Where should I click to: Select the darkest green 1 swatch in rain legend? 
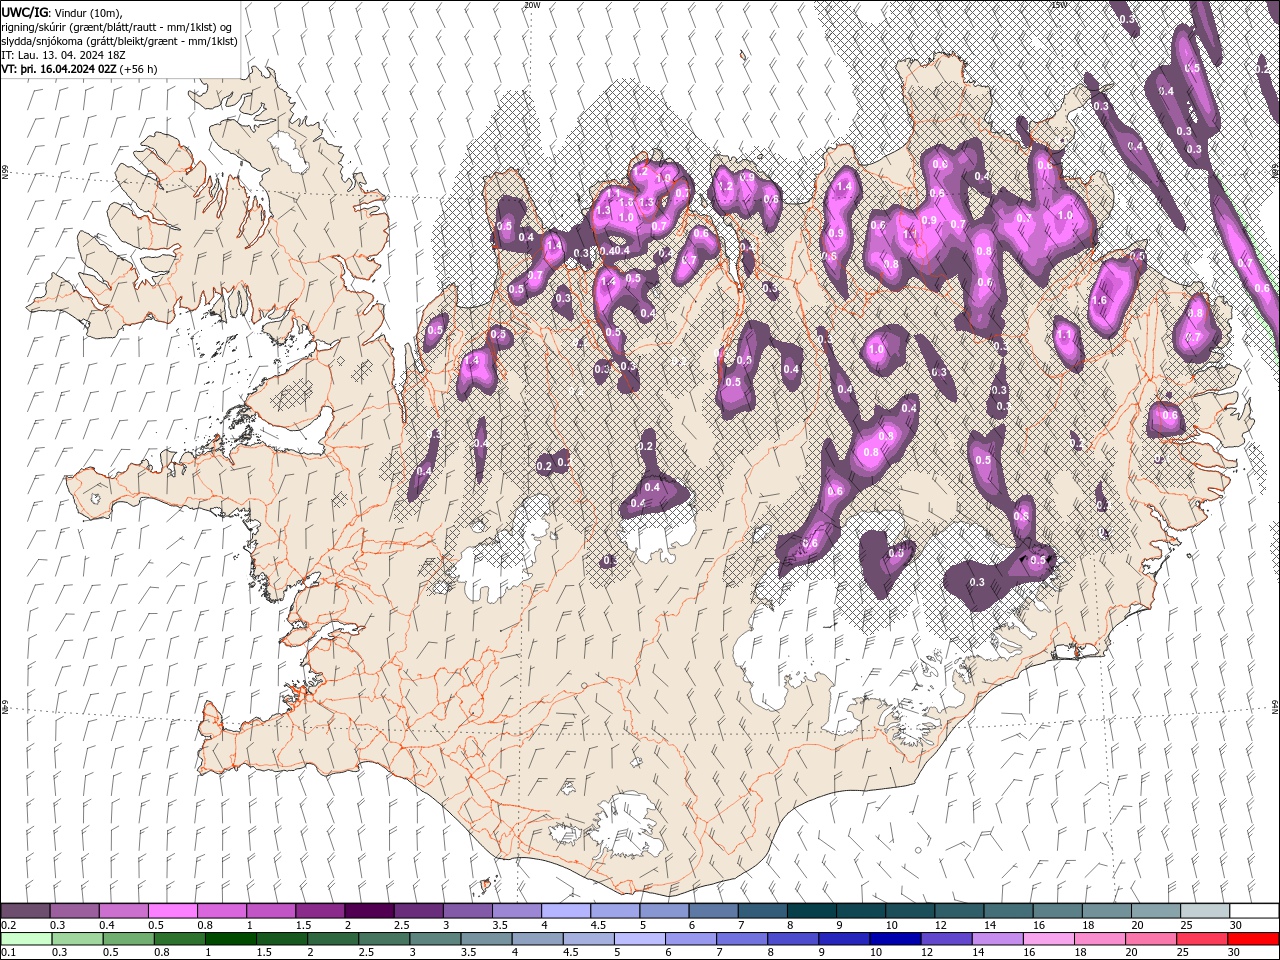click(230, 939)
